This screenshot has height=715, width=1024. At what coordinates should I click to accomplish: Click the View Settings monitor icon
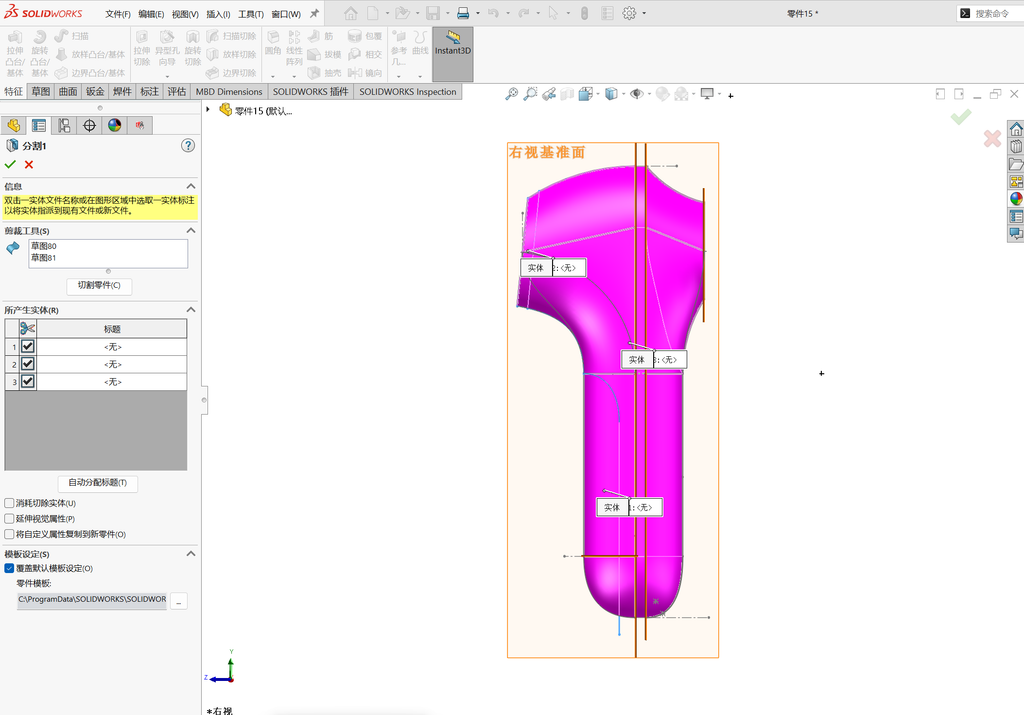click(707, 94)
